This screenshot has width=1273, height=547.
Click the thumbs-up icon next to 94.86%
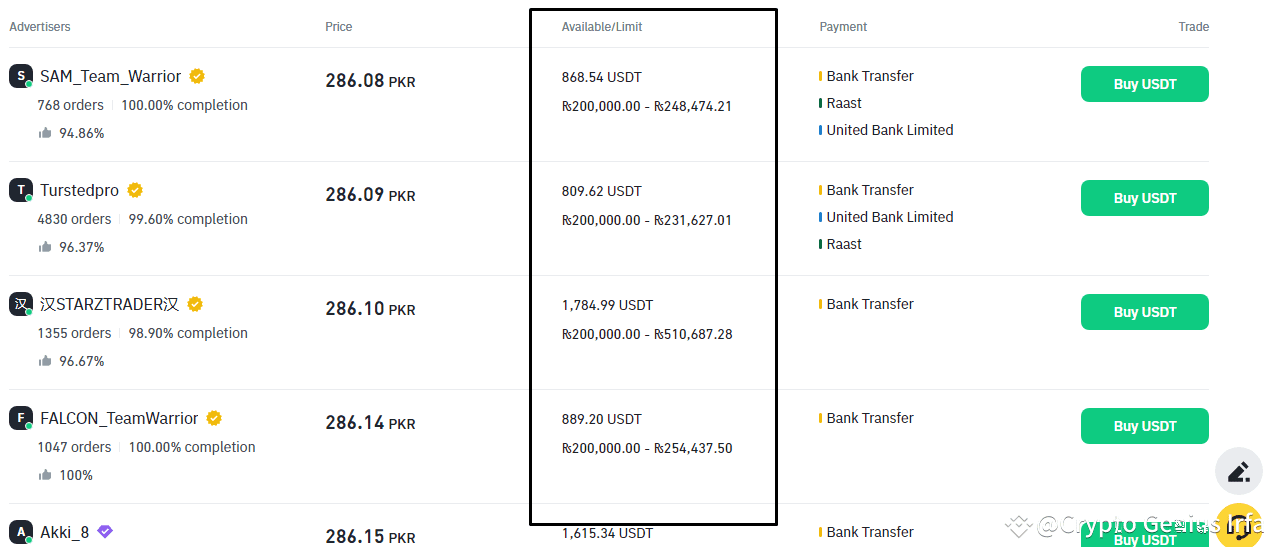pos(45,133)
